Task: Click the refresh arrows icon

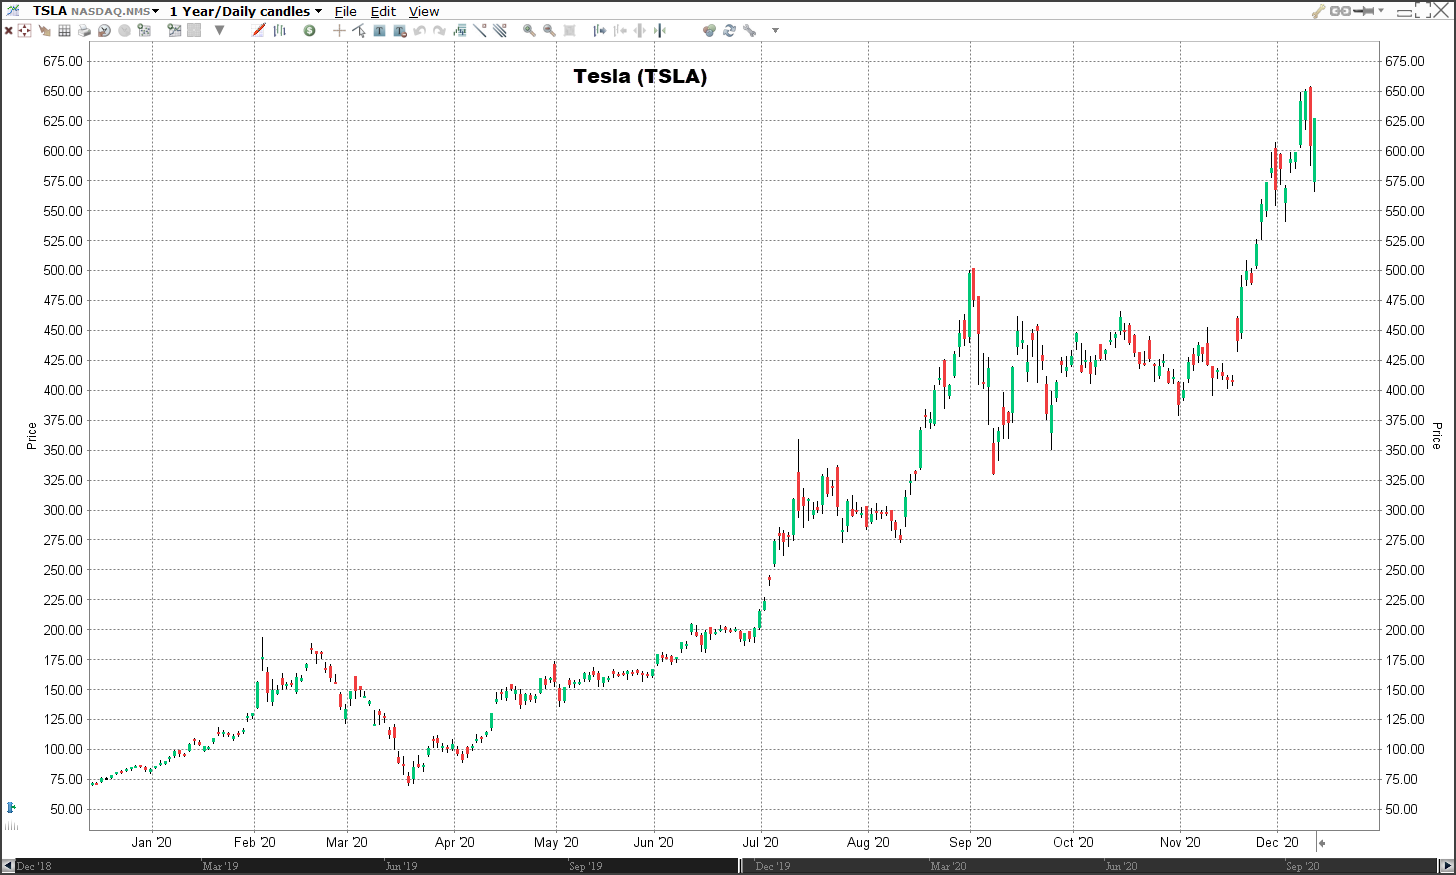Action: (x=729, y=31)
